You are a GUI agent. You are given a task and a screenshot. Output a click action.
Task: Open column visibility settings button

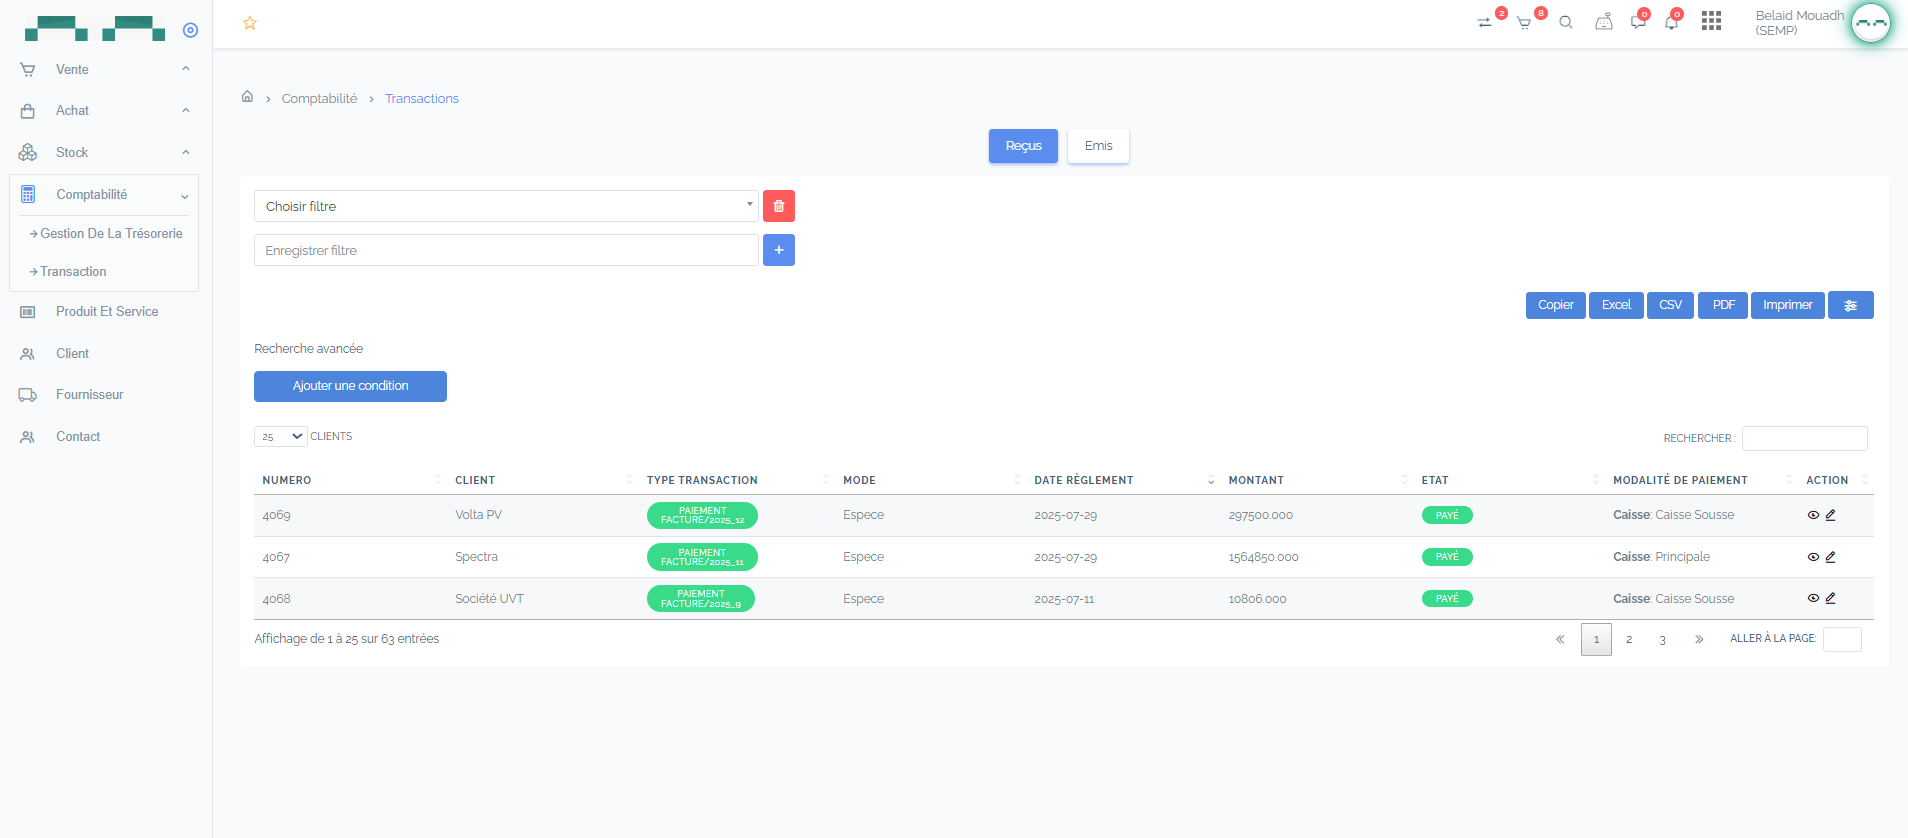1851,305
